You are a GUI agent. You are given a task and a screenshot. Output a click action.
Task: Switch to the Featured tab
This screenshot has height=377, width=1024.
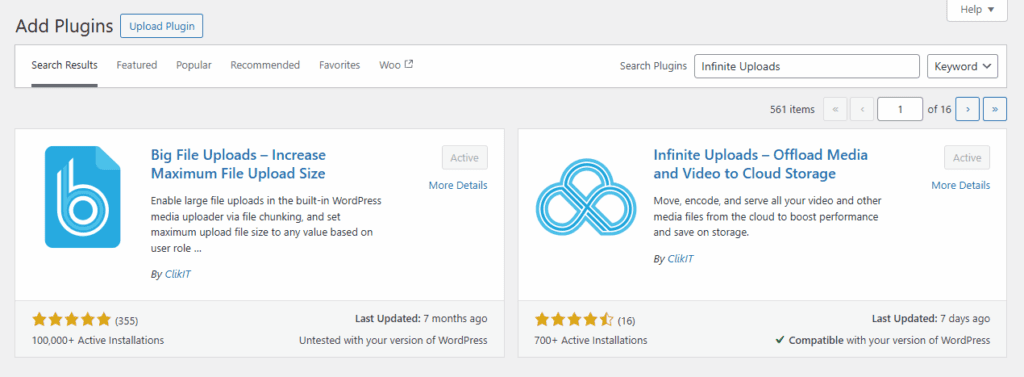137,65
